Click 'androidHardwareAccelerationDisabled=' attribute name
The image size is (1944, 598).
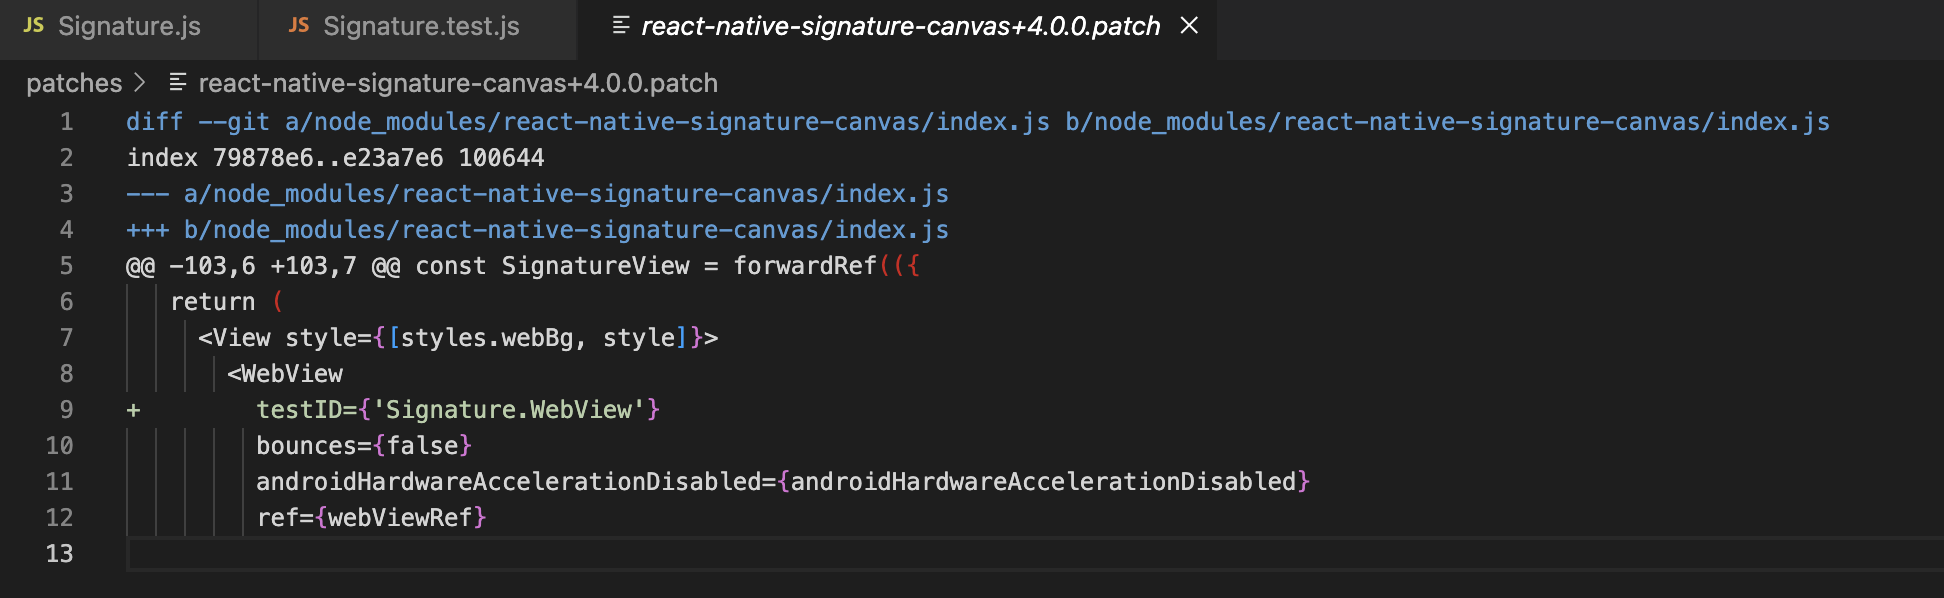pyautogui.click(x=516, y=482)
